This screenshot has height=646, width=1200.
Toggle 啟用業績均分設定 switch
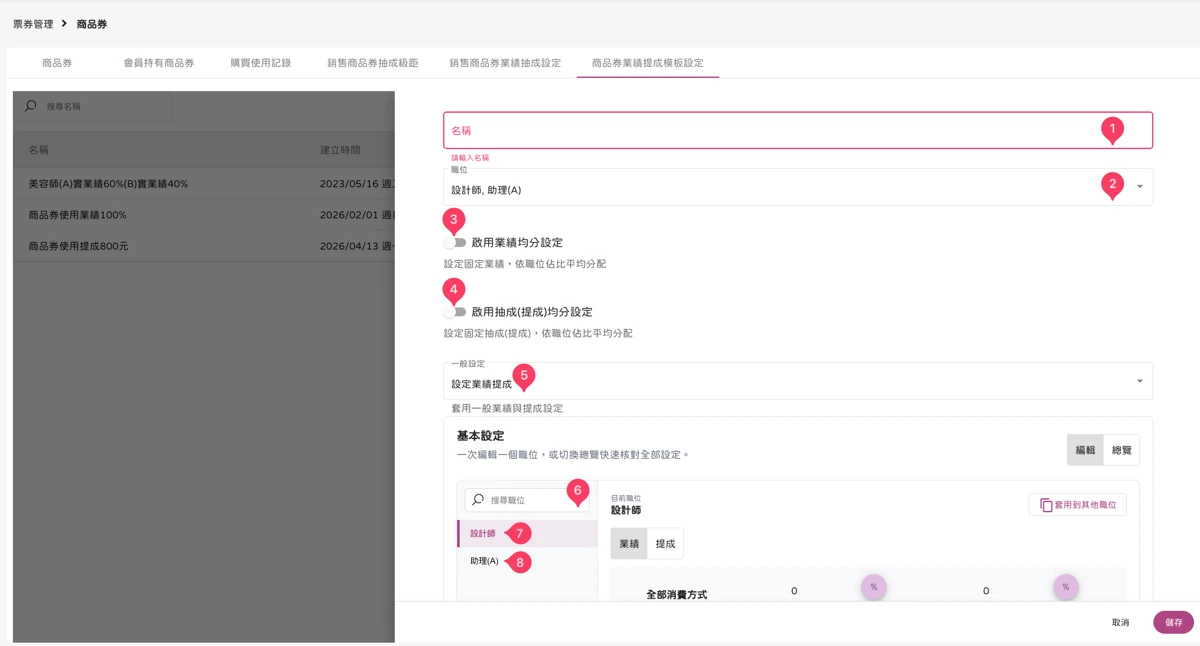pos(456,243)
